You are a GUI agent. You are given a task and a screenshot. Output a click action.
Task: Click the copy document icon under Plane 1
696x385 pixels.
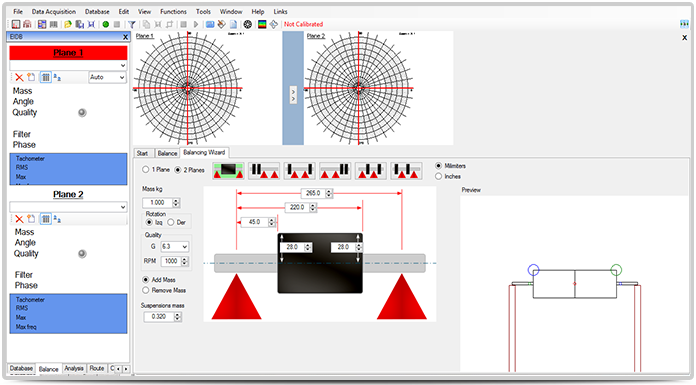tap(31, 77)
